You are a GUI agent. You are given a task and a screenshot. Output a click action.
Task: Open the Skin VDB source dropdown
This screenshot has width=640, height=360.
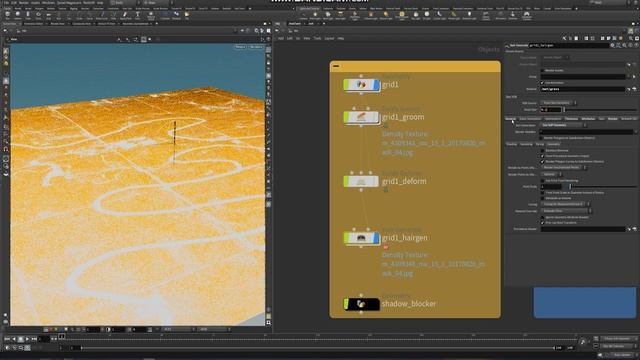[x=558, y=103]
